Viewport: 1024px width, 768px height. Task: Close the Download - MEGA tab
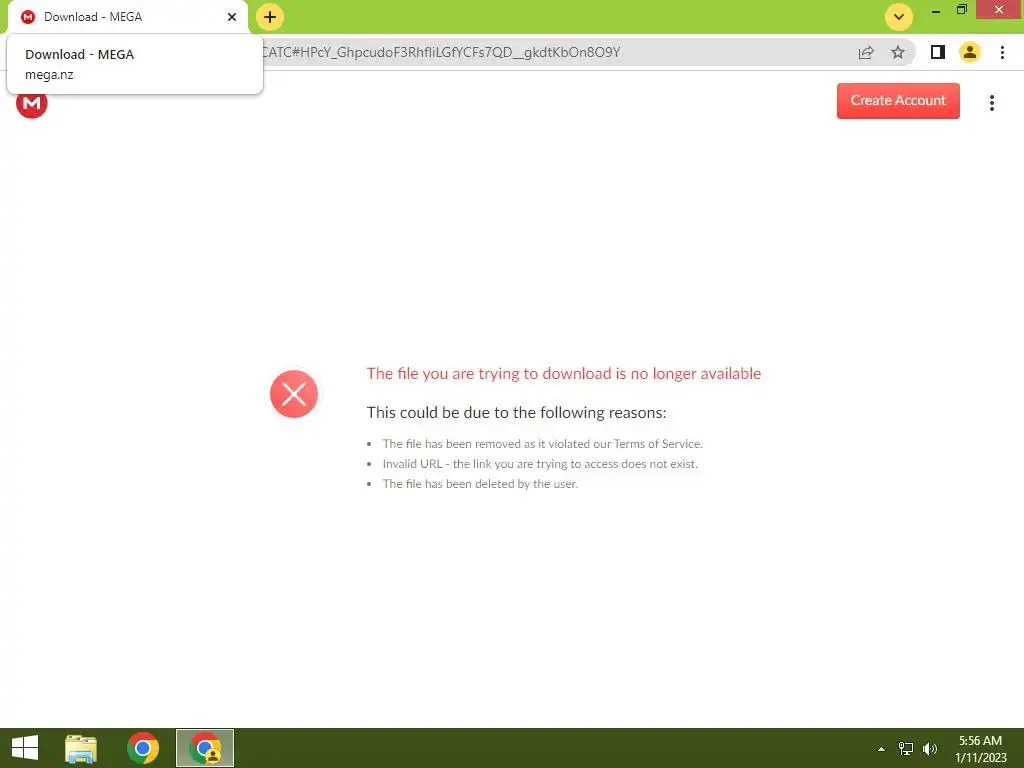232,17
